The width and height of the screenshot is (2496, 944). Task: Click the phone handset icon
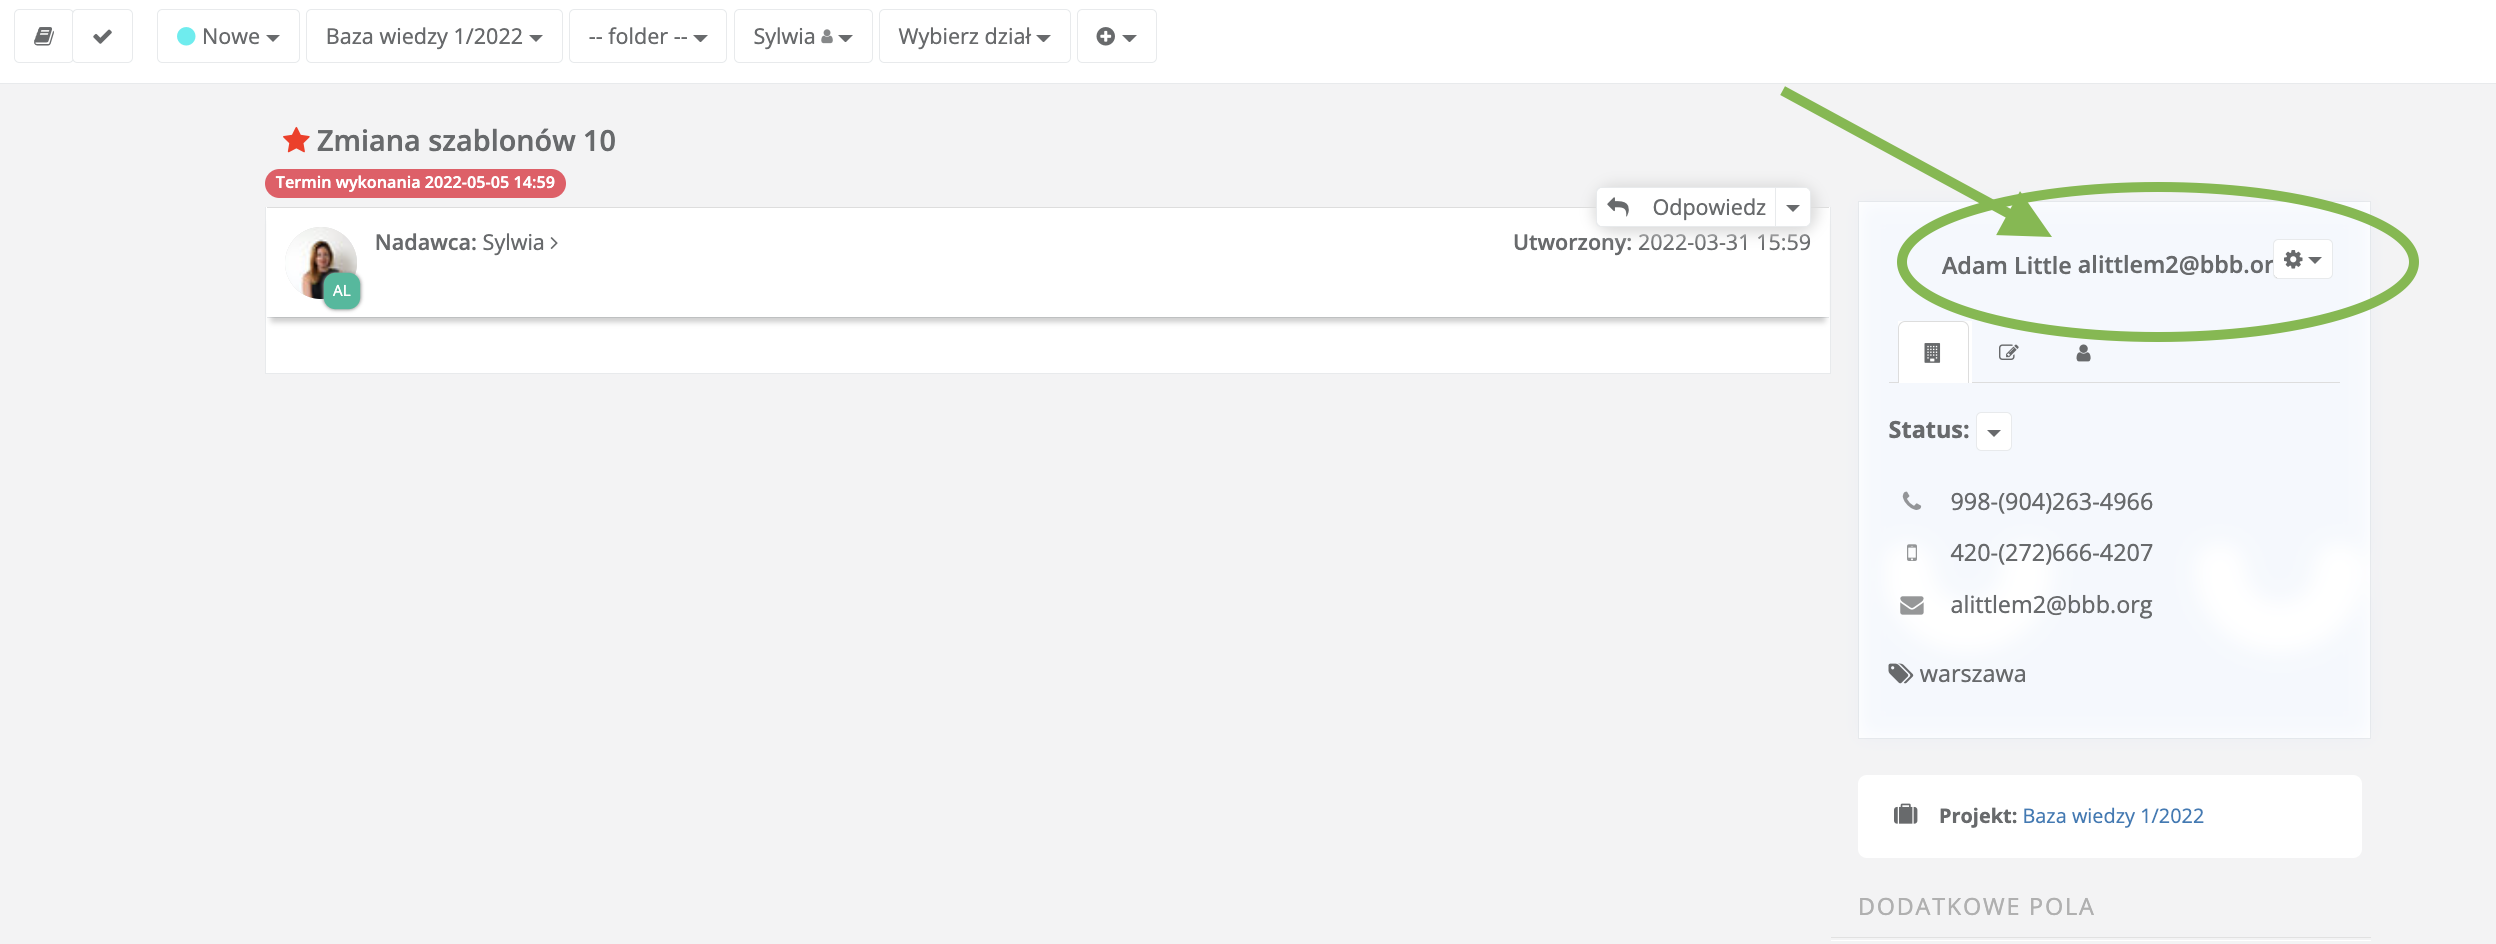pos(1912,501)
